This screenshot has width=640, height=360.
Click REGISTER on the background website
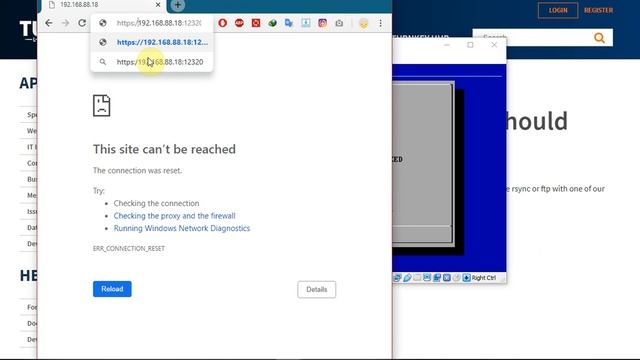[598, 10]
